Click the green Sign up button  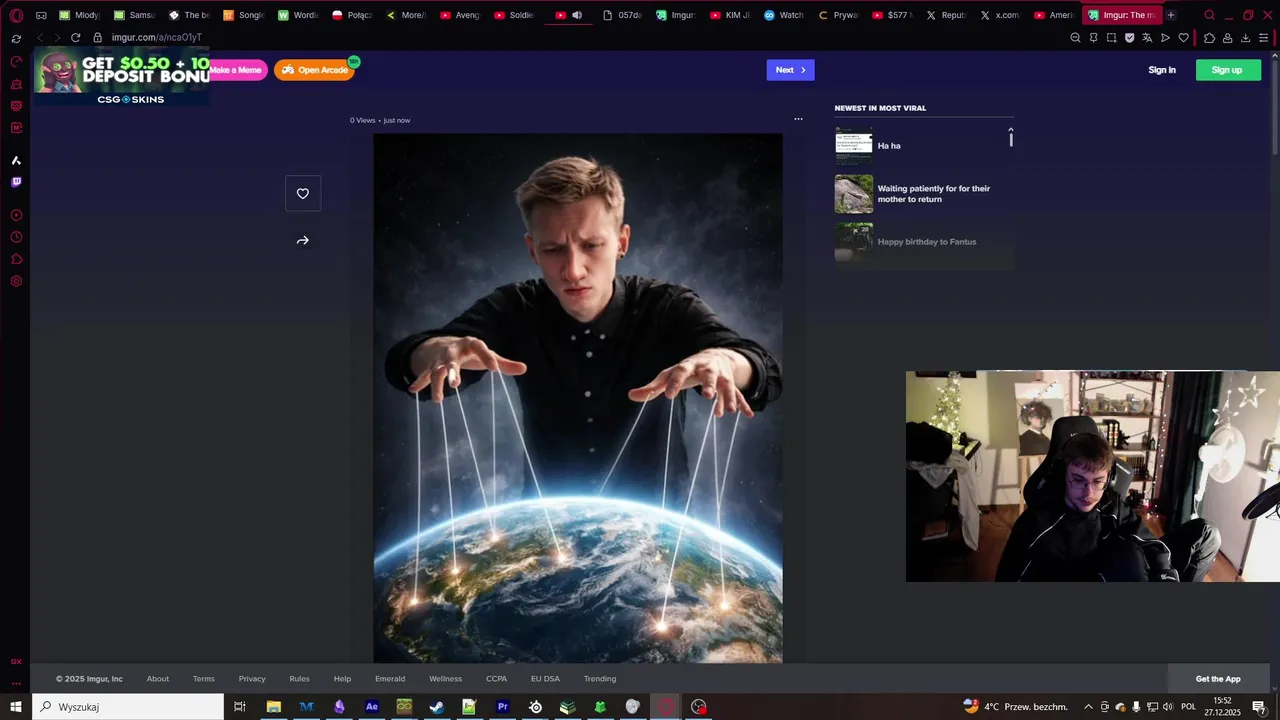pos(1228,70)
